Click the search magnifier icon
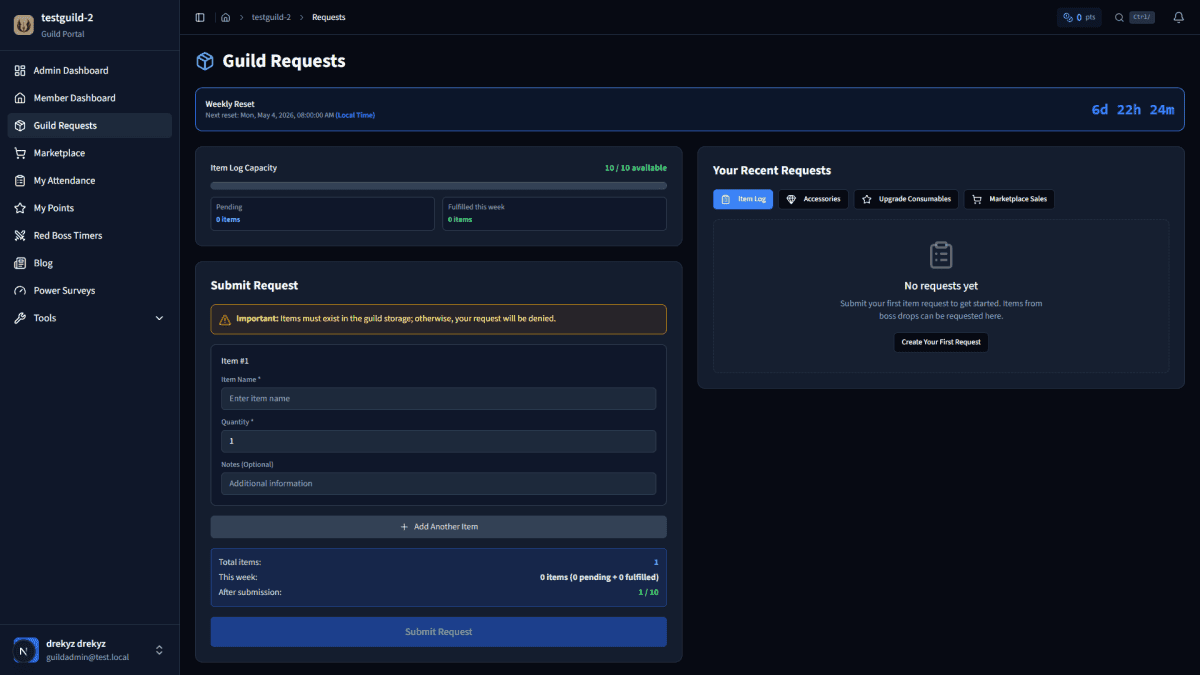The width and height of the screenshot is (1200, 675). [1119, 17]
